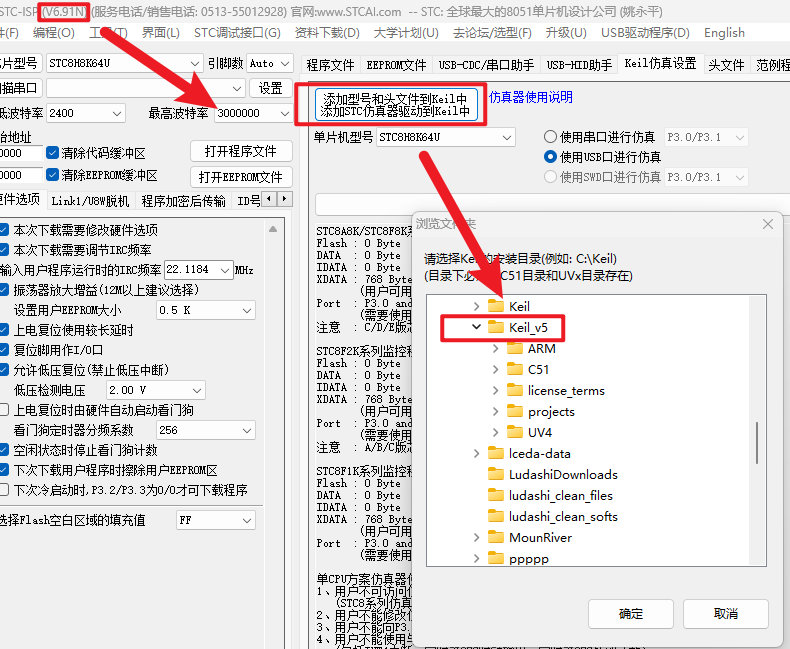
Task: Select 使用串口进行仿真 radio button
Action: click(x=550, y=137)
